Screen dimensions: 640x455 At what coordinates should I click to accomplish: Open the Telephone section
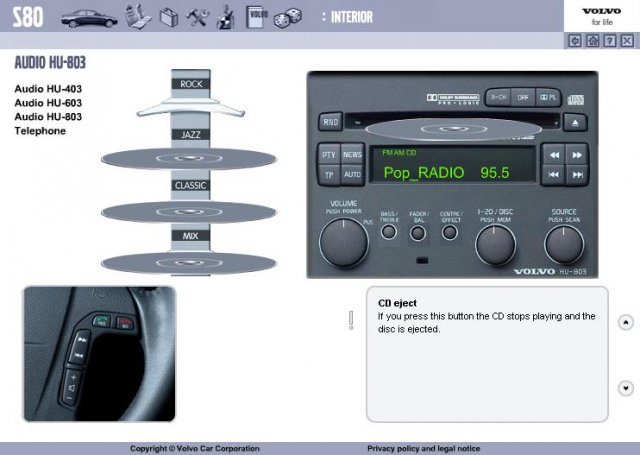[40, 131]
